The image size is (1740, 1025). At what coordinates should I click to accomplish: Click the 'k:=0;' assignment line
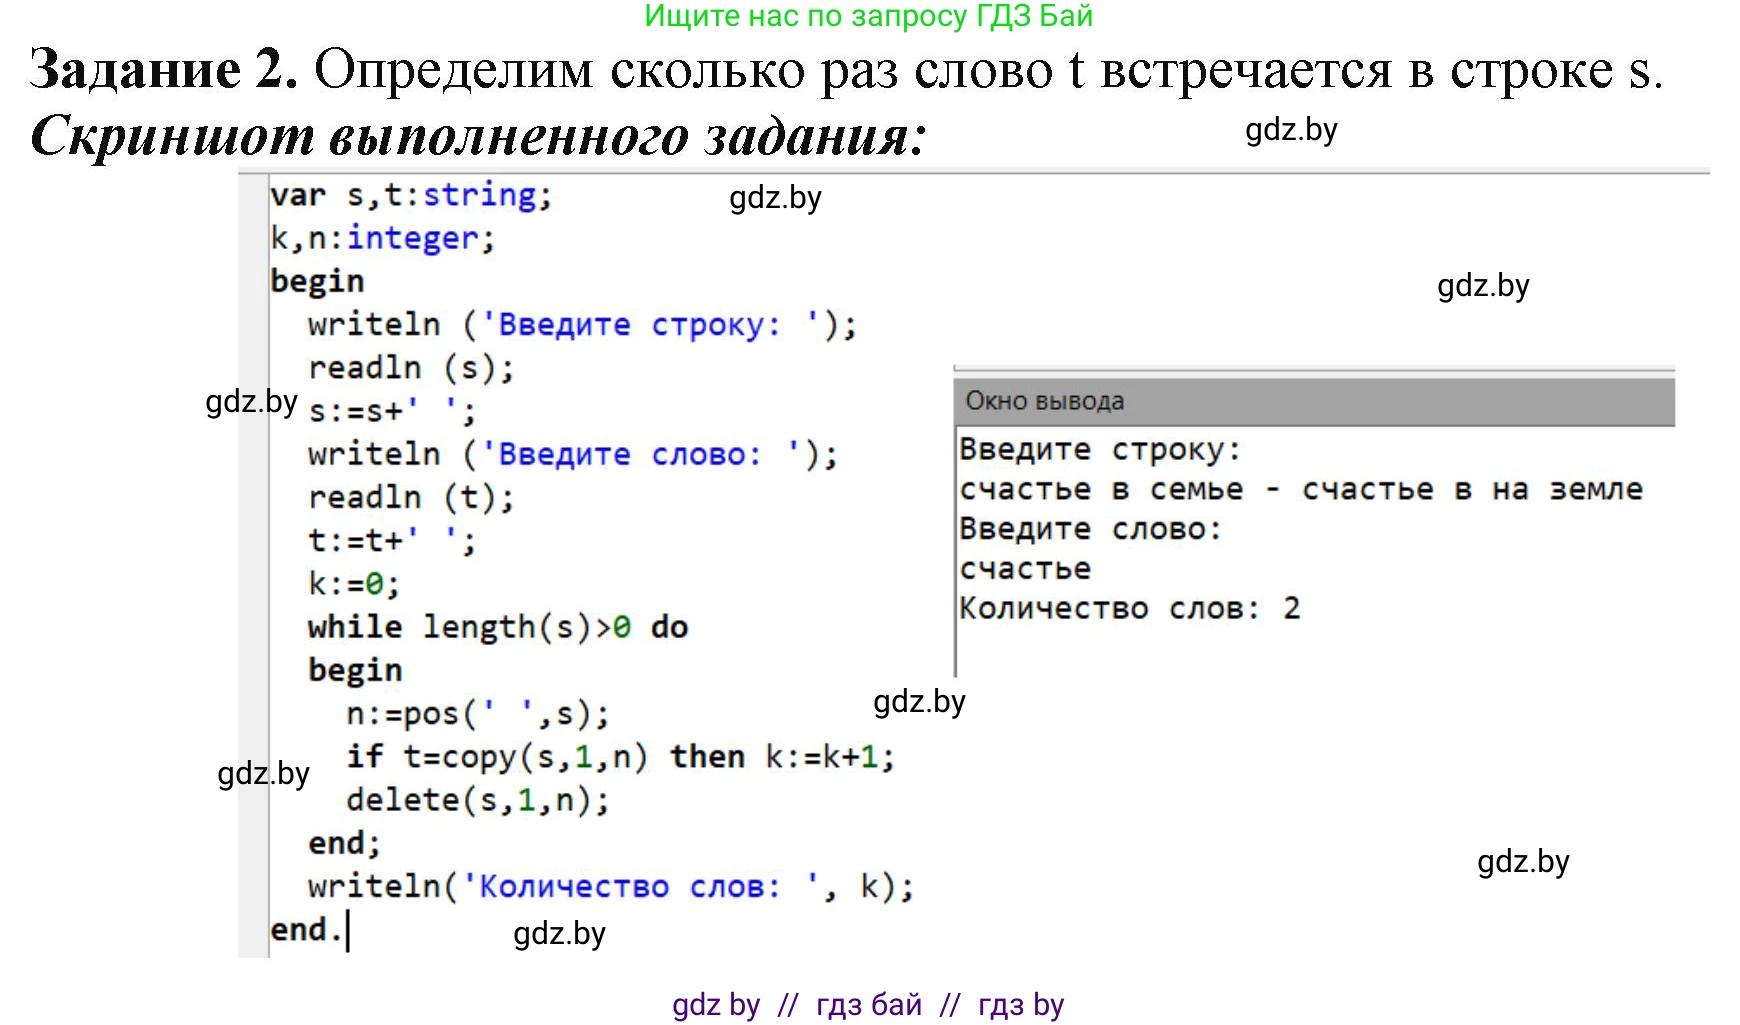tap(353, 584)
